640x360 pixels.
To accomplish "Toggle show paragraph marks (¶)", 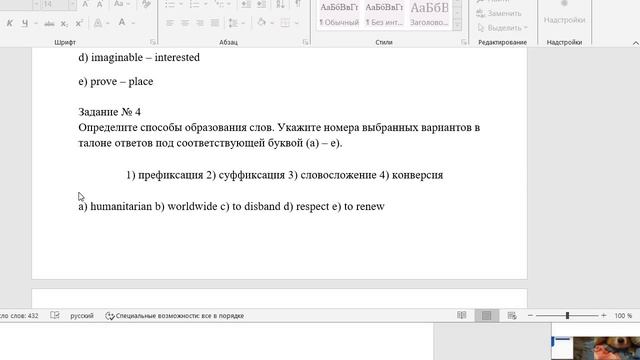I will point(298,4).
